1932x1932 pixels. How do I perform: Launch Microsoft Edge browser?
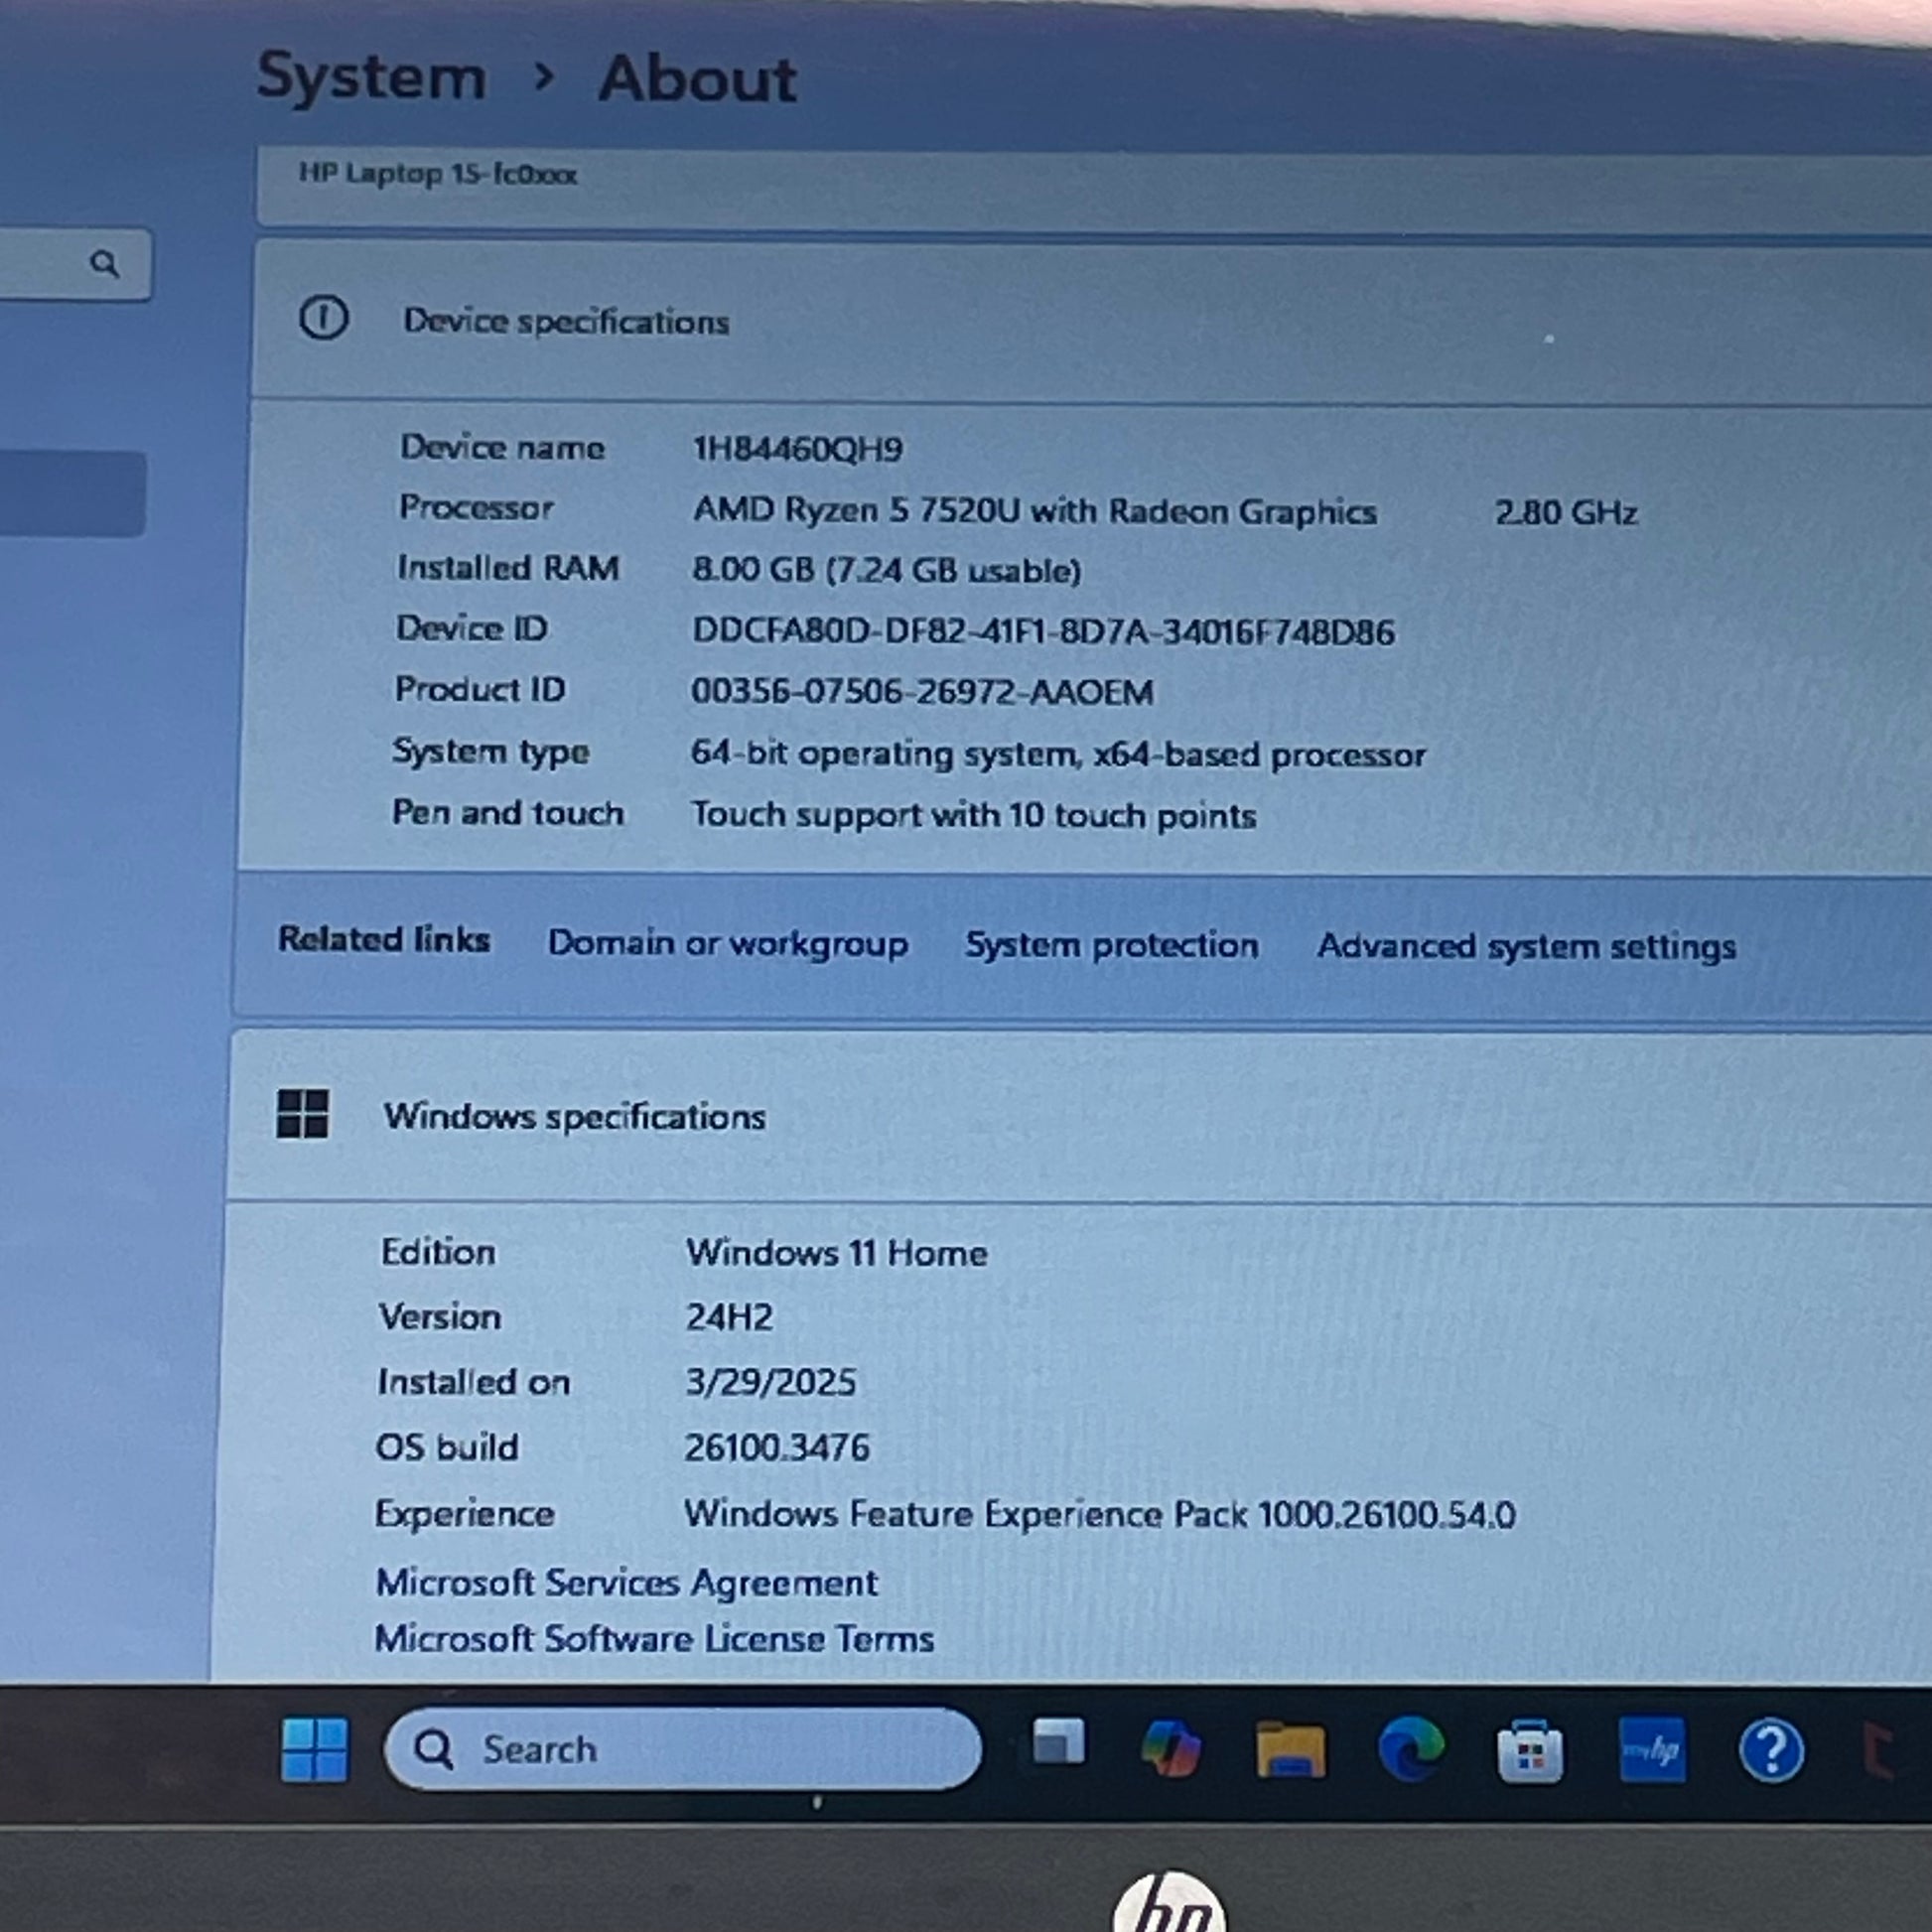(x=1411, y=1749)
